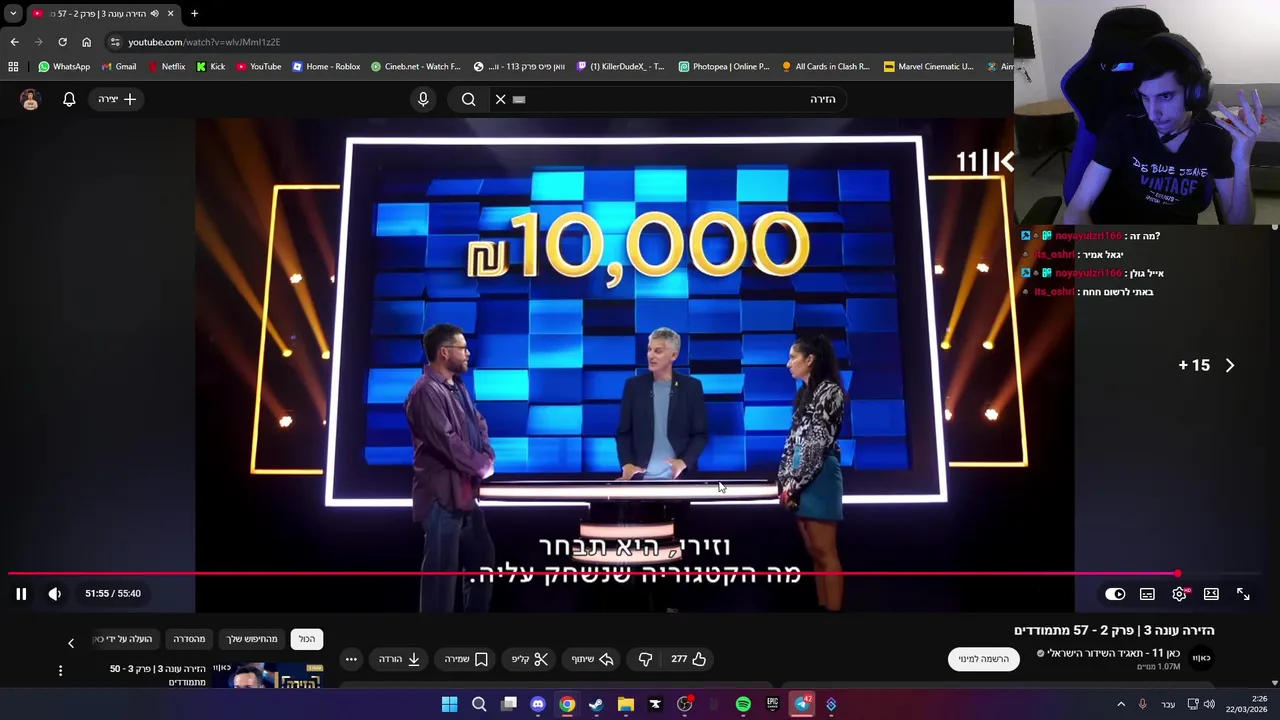Open כאן 11 channel avatar

(x=1201, y=658)
